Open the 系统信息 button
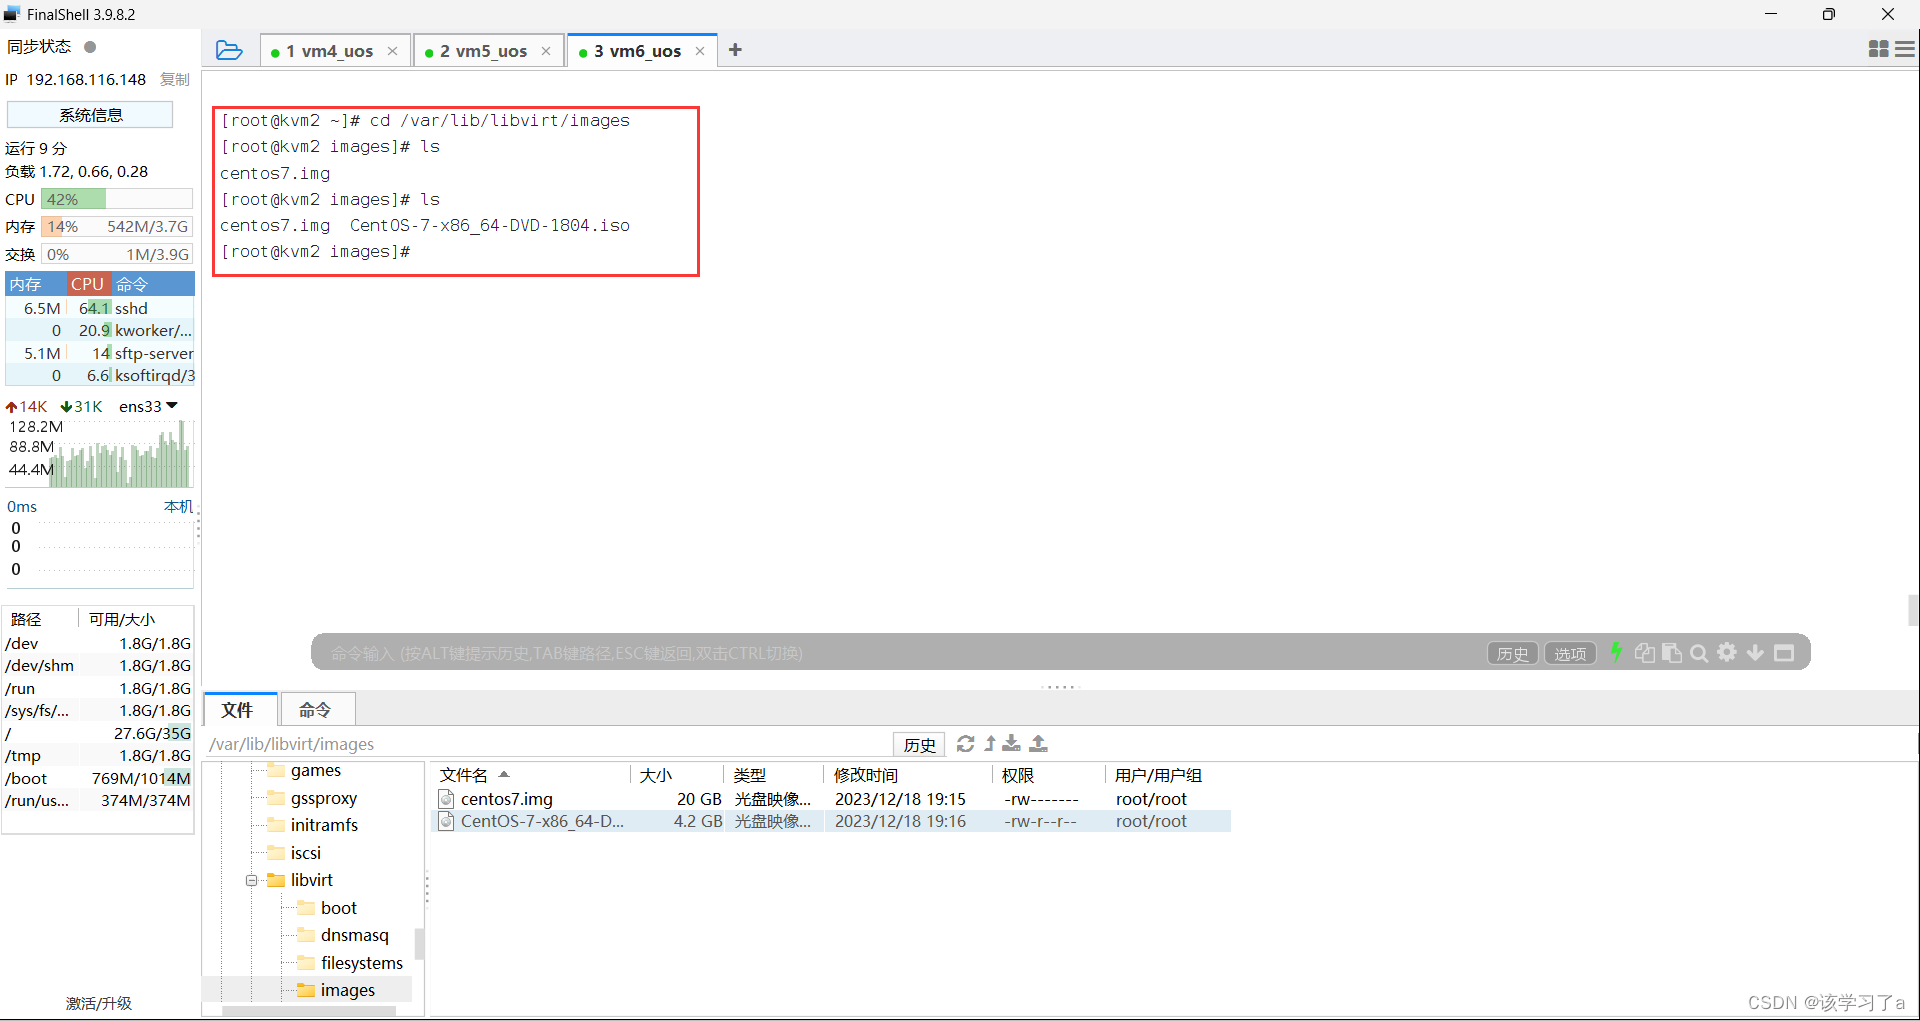Viewport: 1920px width, 1021px height. (x=90, y=115)
